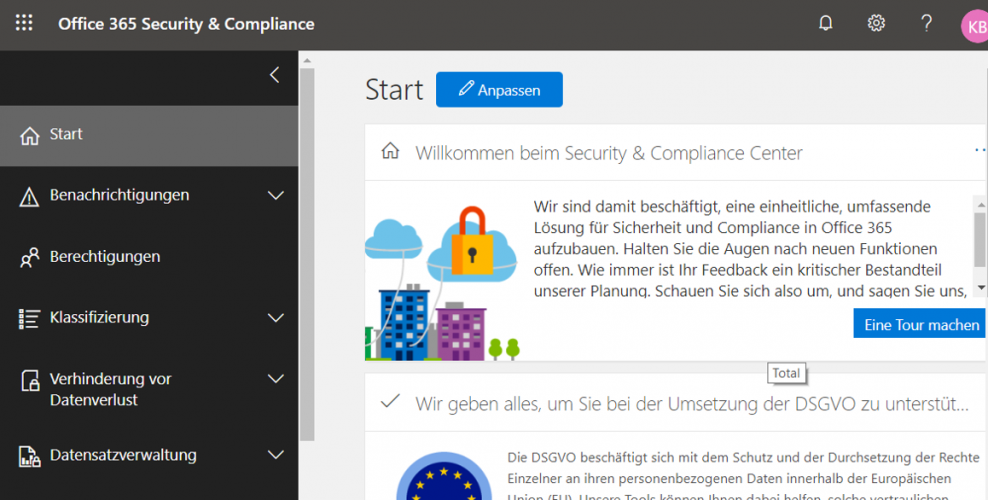Screen dimensions: 988x500
Task: Expand the Benachrichtigungen chevron
Action: coord(276,195)
